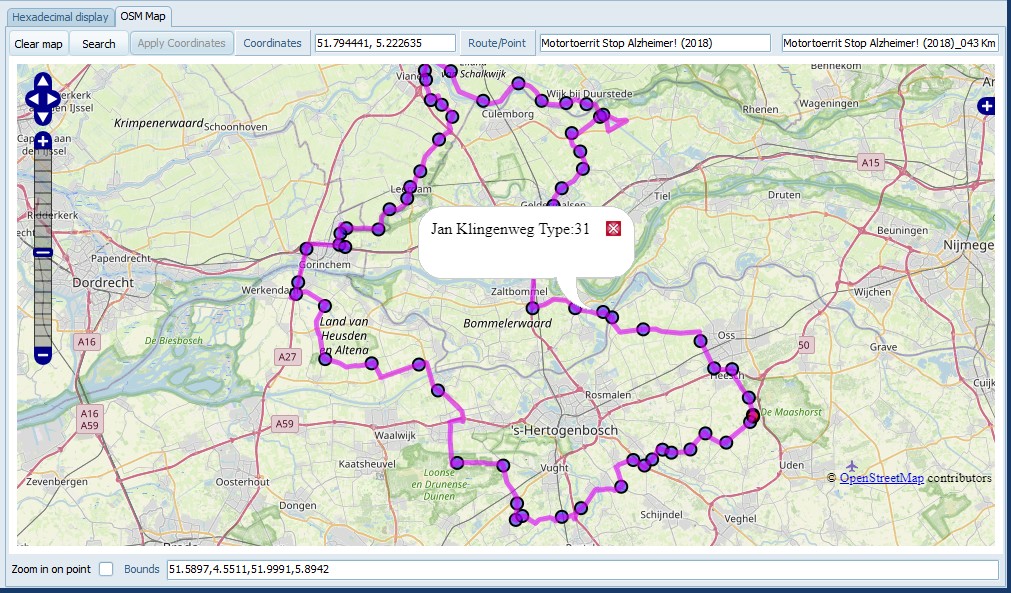Pan the map left with the west arrow
The image size is (1011, 593).
tap(30, 99)
